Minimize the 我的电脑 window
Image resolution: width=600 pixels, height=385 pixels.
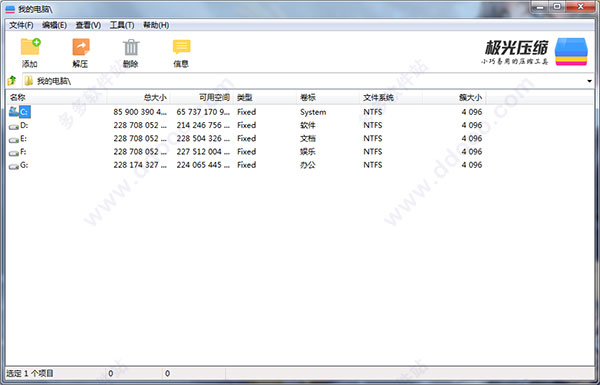pyautogui.click(x=540, y=7)
